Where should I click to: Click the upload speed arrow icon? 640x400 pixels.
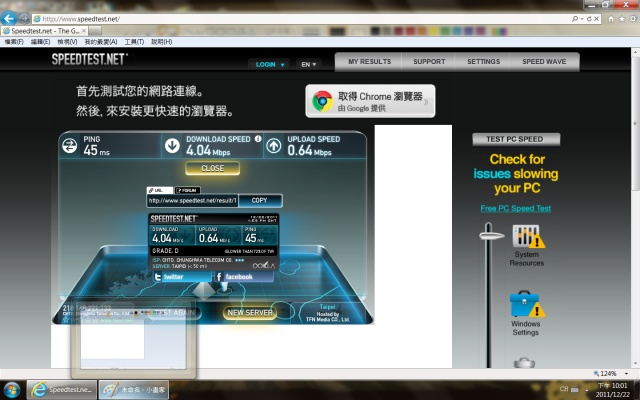(273, 146)
